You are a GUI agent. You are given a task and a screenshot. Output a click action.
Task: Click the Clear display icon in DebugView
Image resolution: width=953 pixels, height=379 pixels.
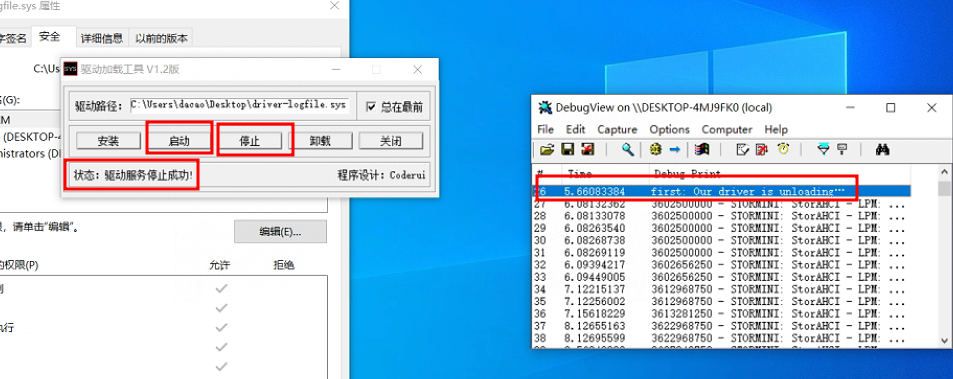click(x=762, y=149)
